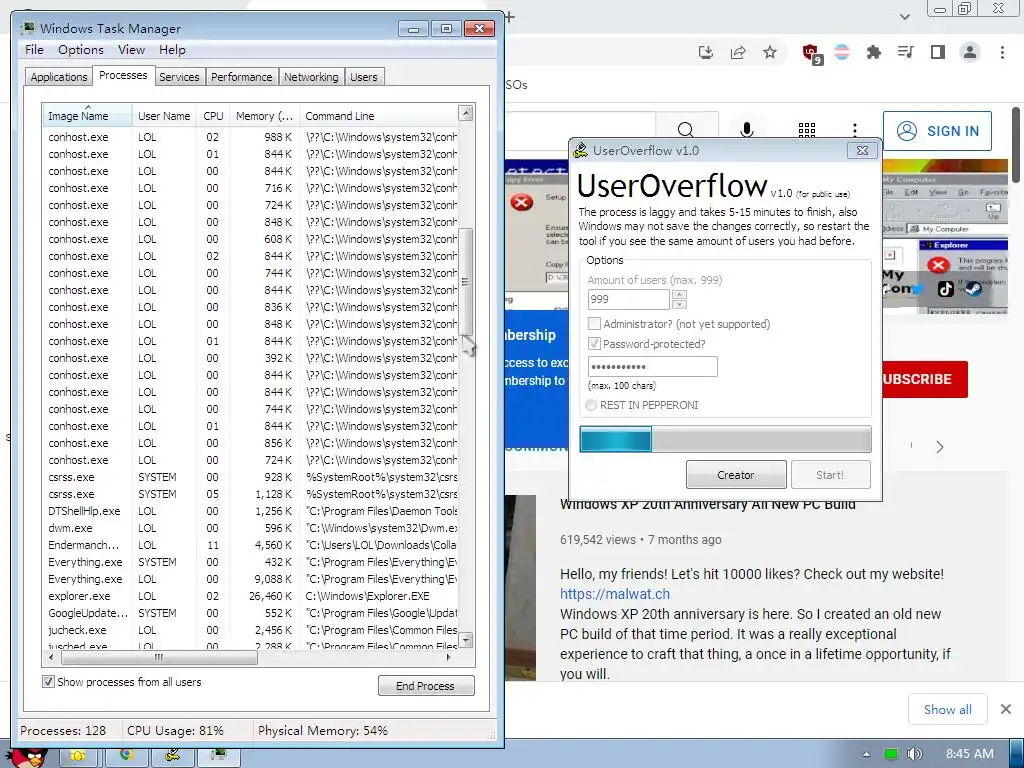Click the red SUBSCRIBE button
The width and height of the screenshot is (1024, 768).
tap(924, 379)
